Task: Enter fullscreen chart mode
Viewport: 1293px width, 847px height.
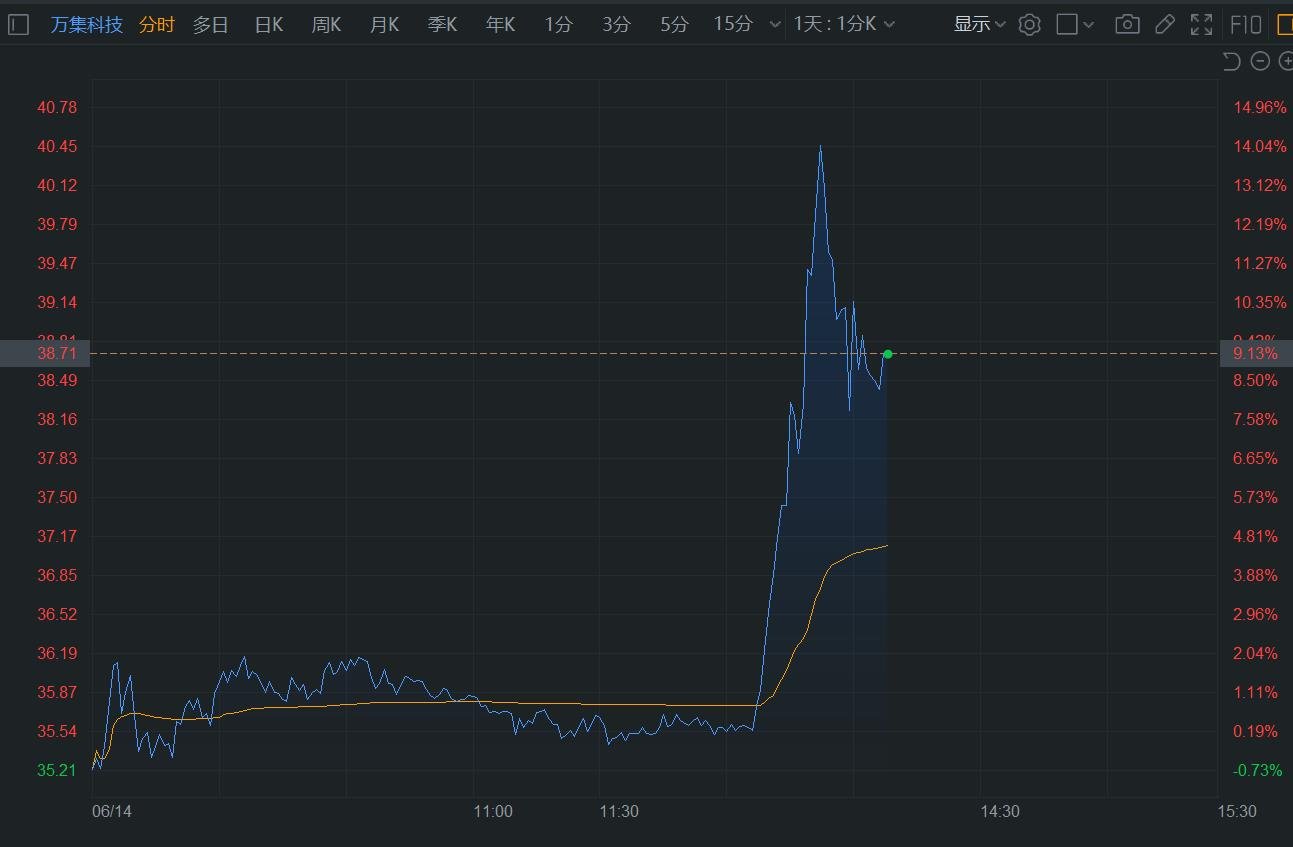Action: [x=1201, y=25]
